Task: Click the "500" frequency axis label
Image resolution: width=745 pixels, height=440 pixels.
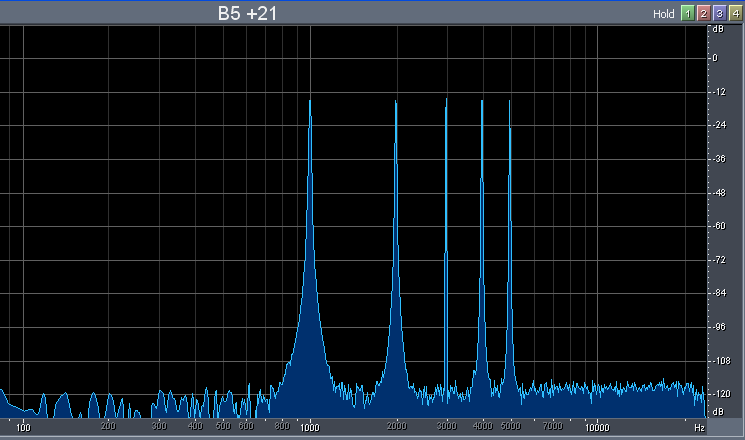Action: [223, 426]
